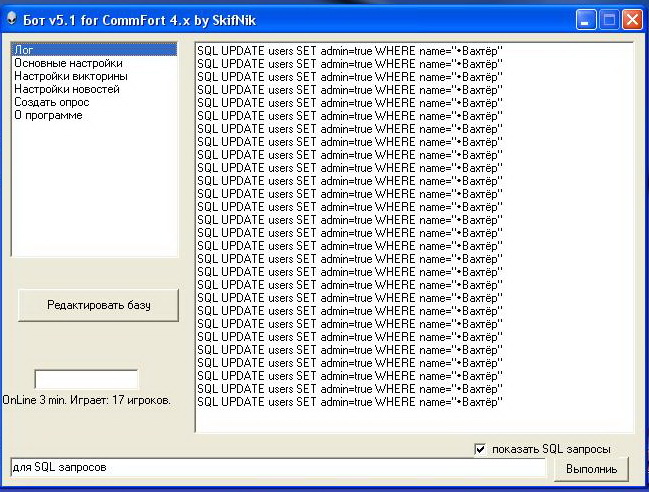
Task: Uncheck показать SQL запросы checkbox
Action: (x=481, y=449)
